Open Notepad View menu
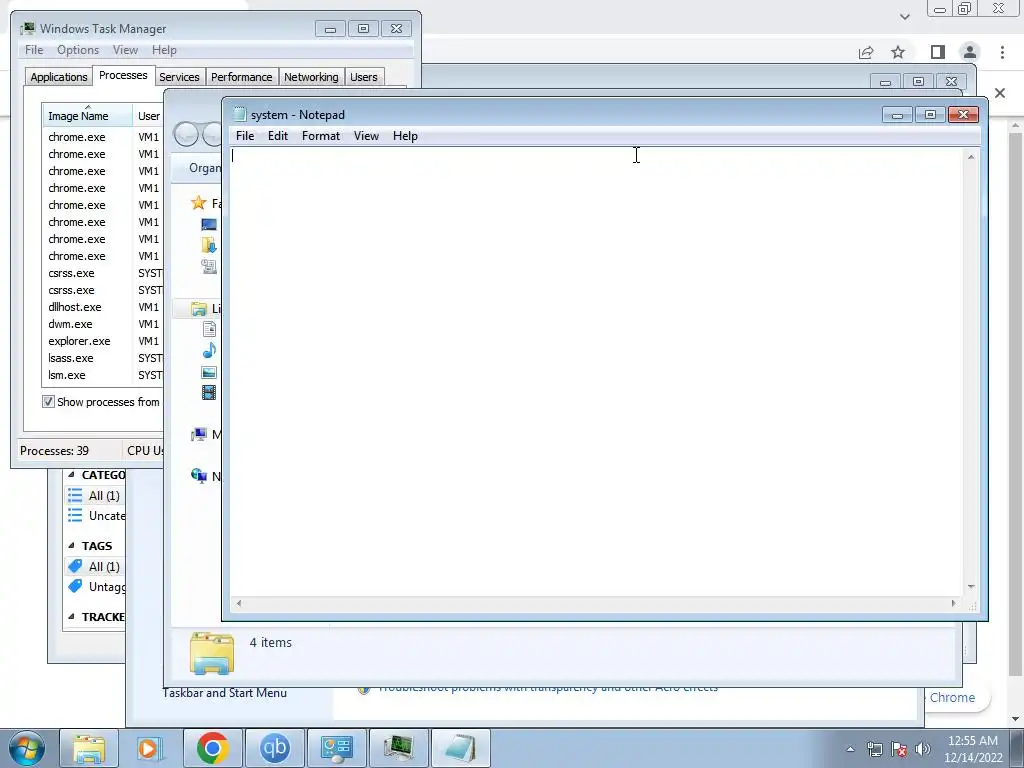Screen dimensions: 1024x768 366,136
